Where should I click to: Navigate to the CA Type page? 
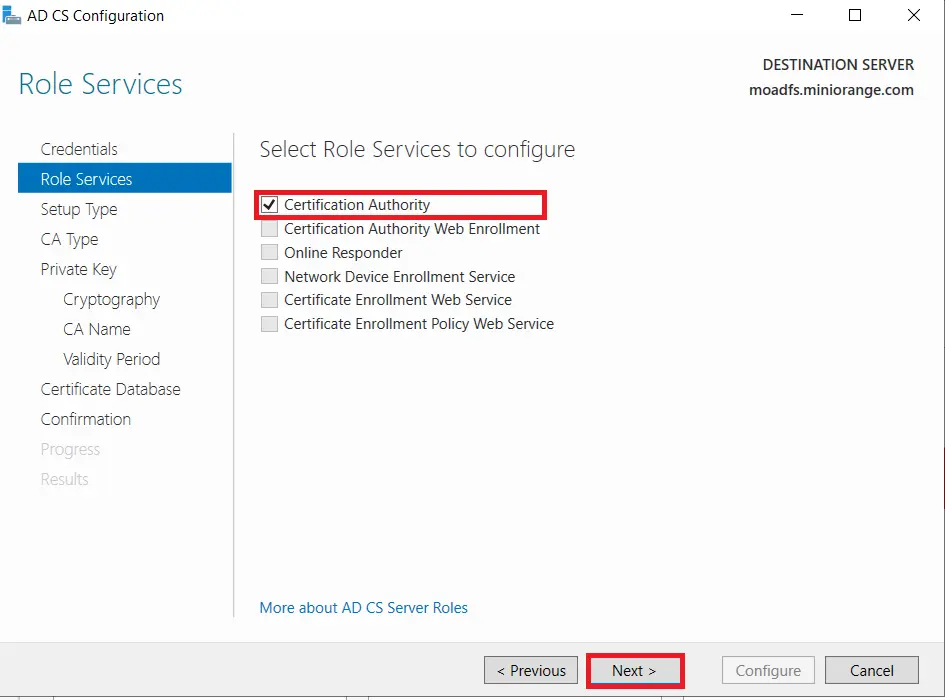point(69,239)
